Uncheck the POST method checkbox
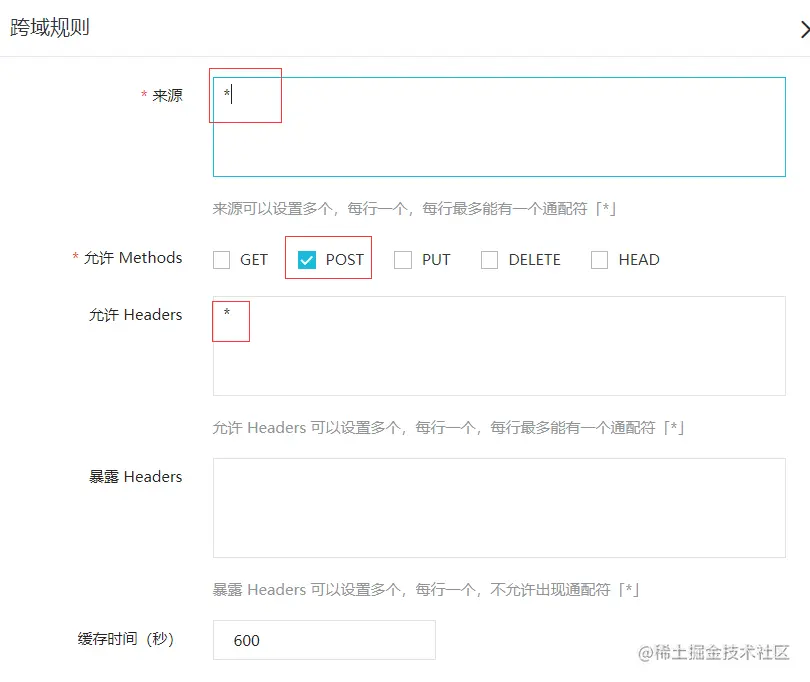This screenshot has height=682, width=810. [x=307, y=259]
